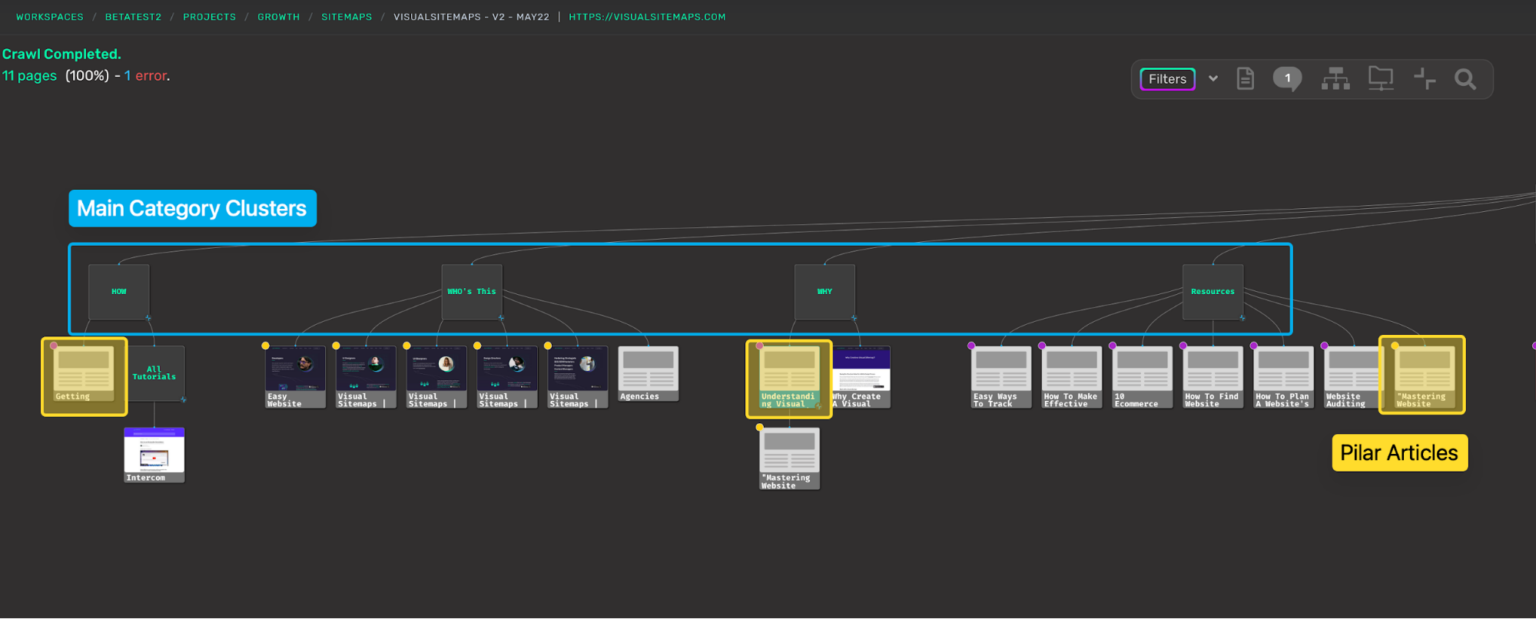Viewport: 1536px width, 619px height.
Task: Open the SITEMAPS breadcrumb item
Action: 346,16
